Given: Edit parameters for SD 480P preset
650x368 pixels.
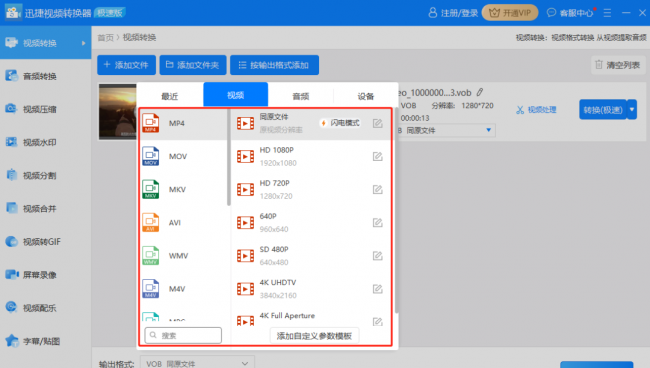Looking at the screenshot, I should click(377, 256).
